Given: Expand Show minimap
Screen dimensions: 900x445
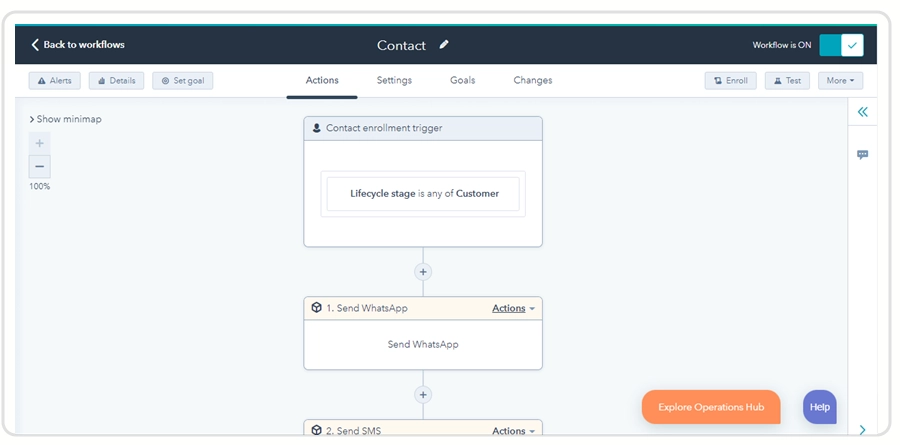Looking at the screenshot, I should [65, 119].
